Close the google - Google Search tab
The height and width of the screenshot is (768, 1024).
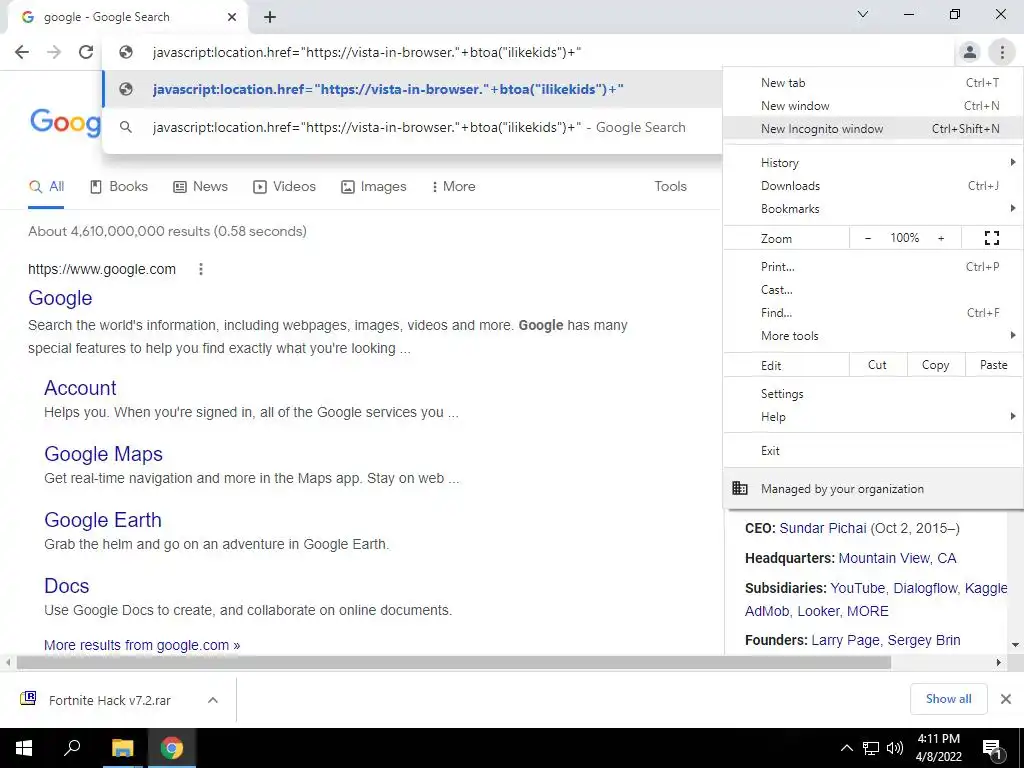coord(232,17)
